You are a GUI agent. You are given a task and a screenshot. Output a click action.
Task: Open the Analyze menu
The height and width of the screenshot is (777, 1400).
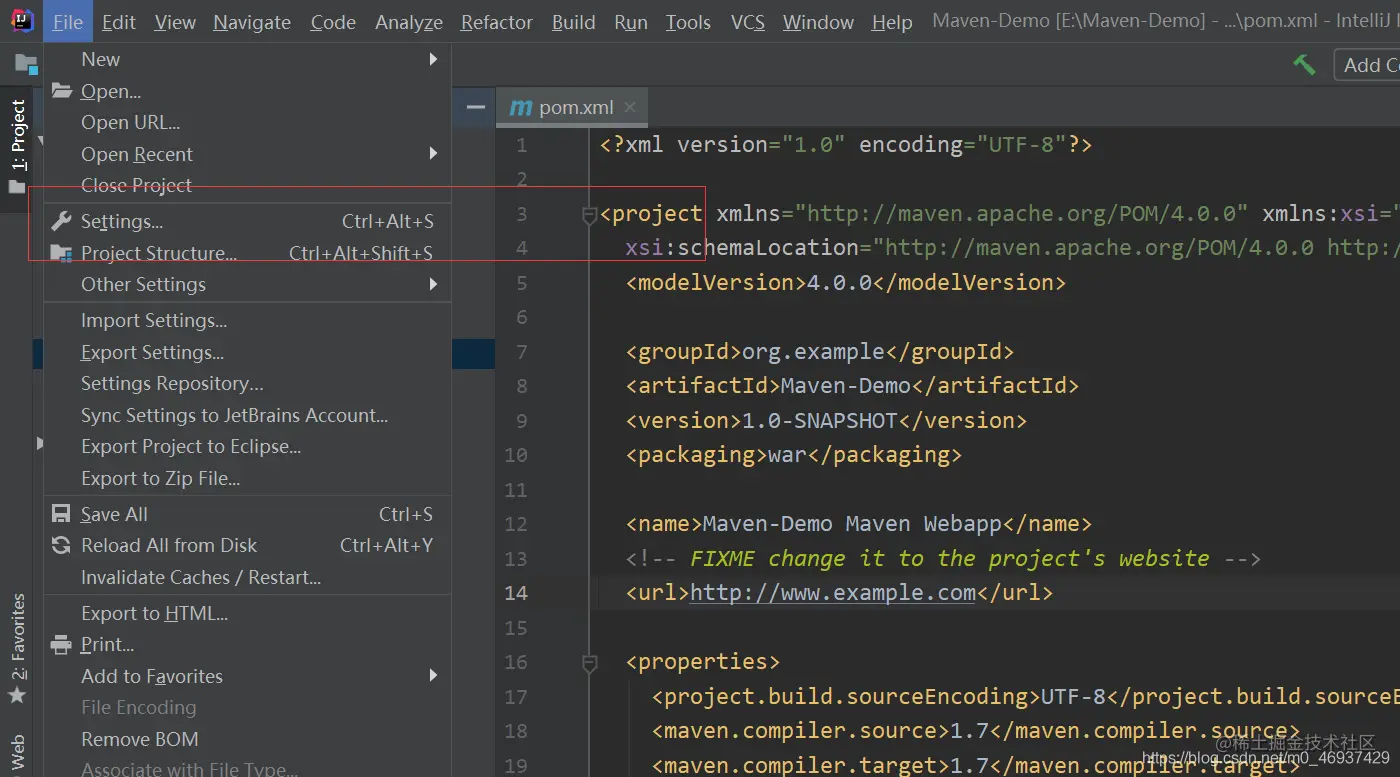409,22
